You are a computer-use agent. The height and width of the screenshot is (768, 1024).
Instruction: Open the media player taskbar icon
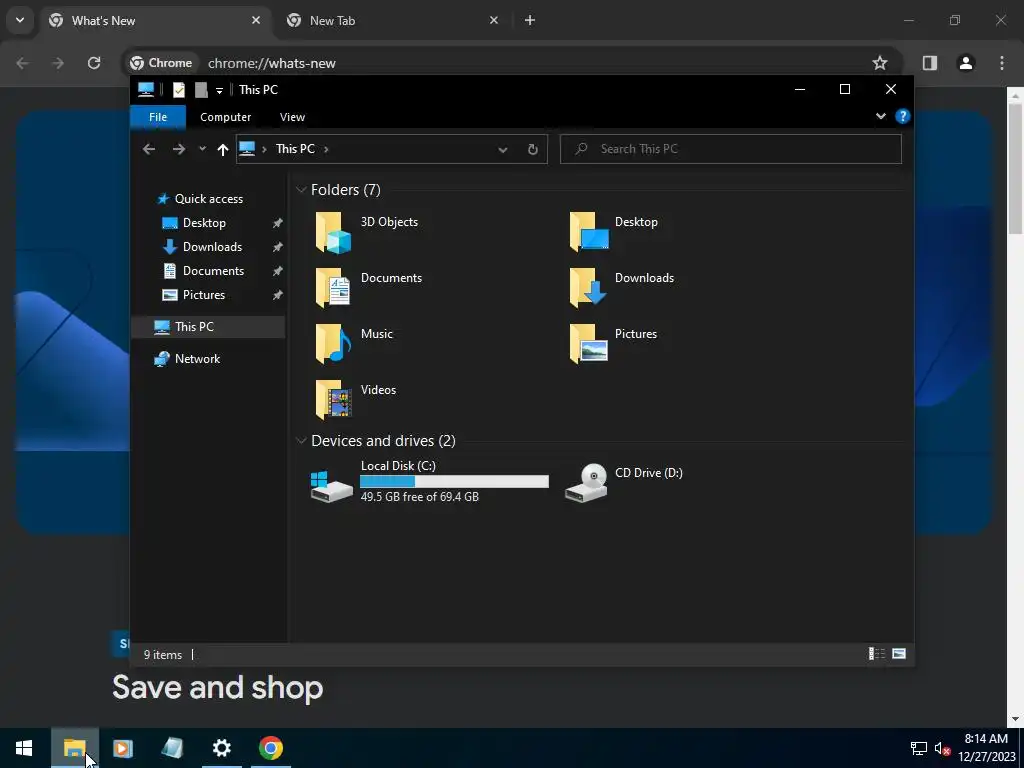click(123, 748)
